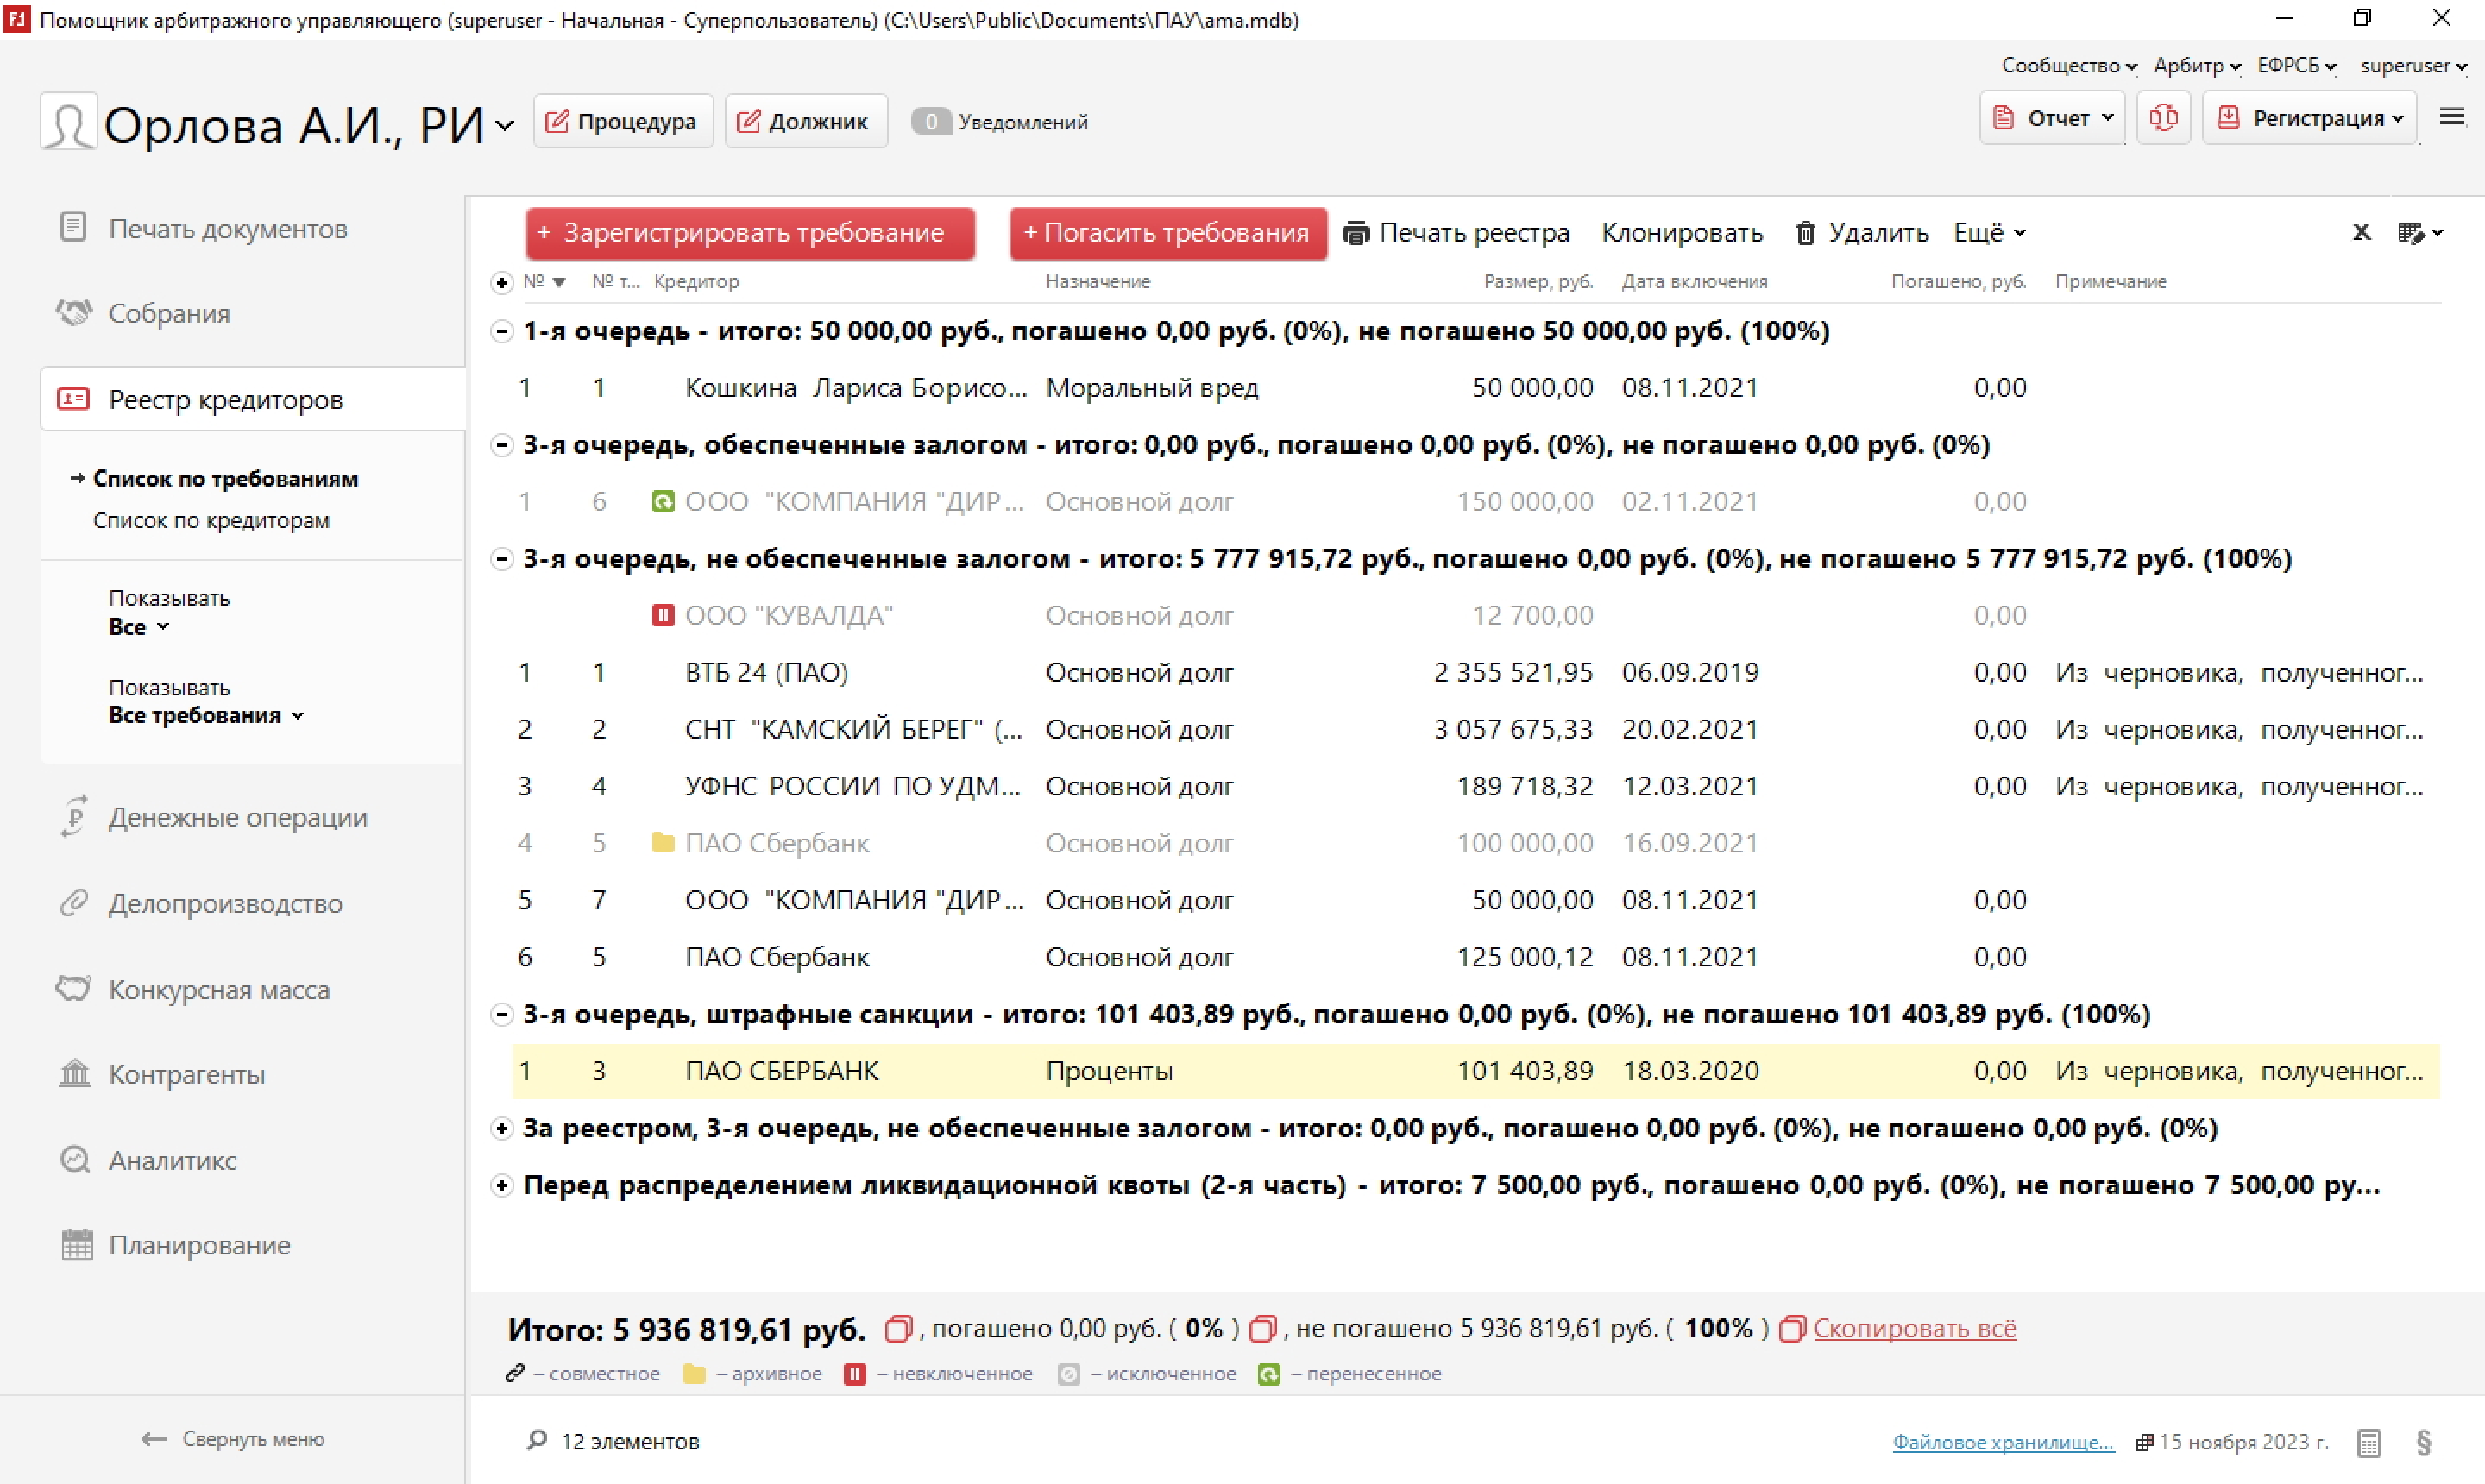Click the Должник edit button
This screenshot has width=2485, height=1484.
click(x=806, y=121)
